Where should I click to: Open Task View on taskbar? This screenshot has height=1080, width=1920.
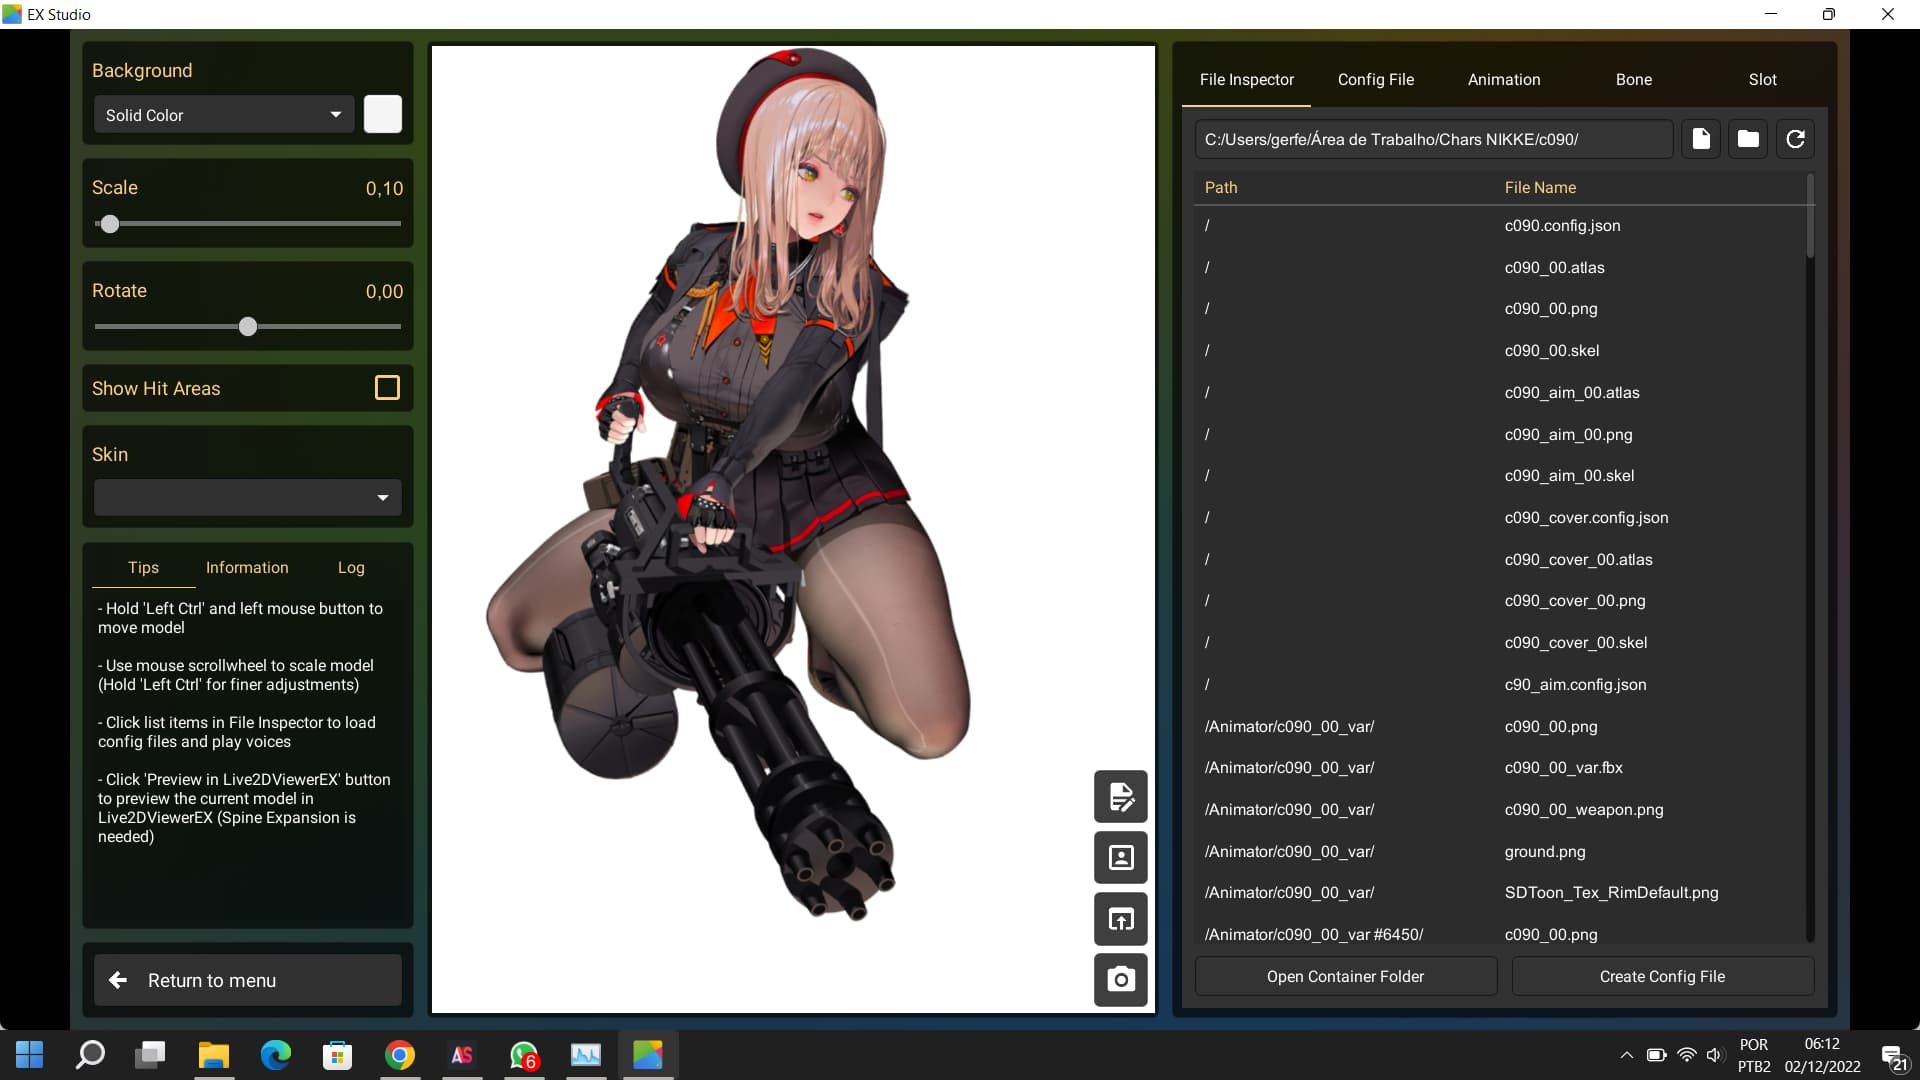pos(152,1055)
